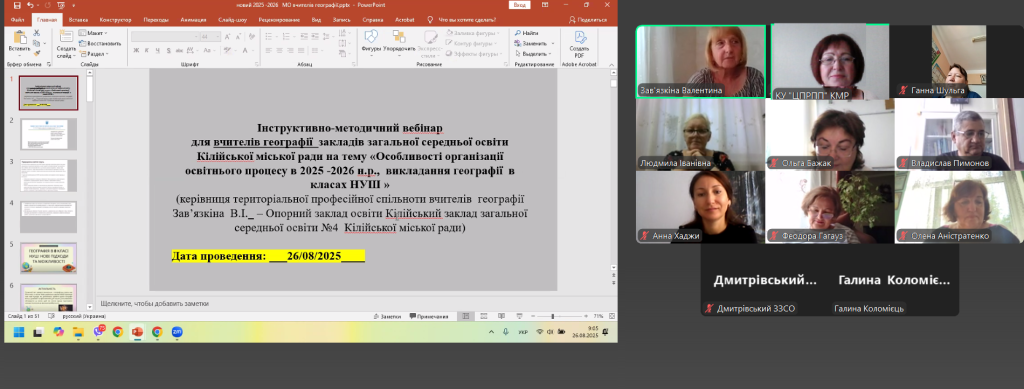Toggle the Примечания comments pane
1024x389 pixels.
tap(429, 317)
